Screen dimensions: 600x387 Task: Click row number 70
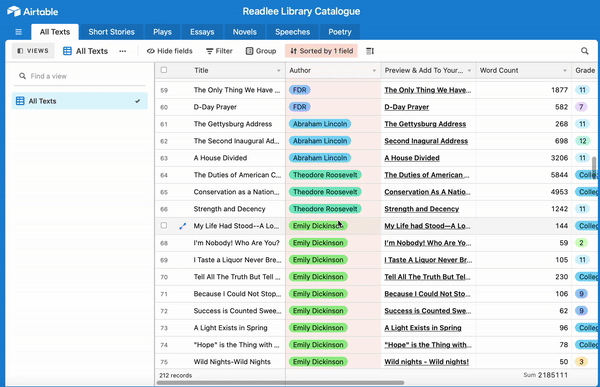click(164, 277)
